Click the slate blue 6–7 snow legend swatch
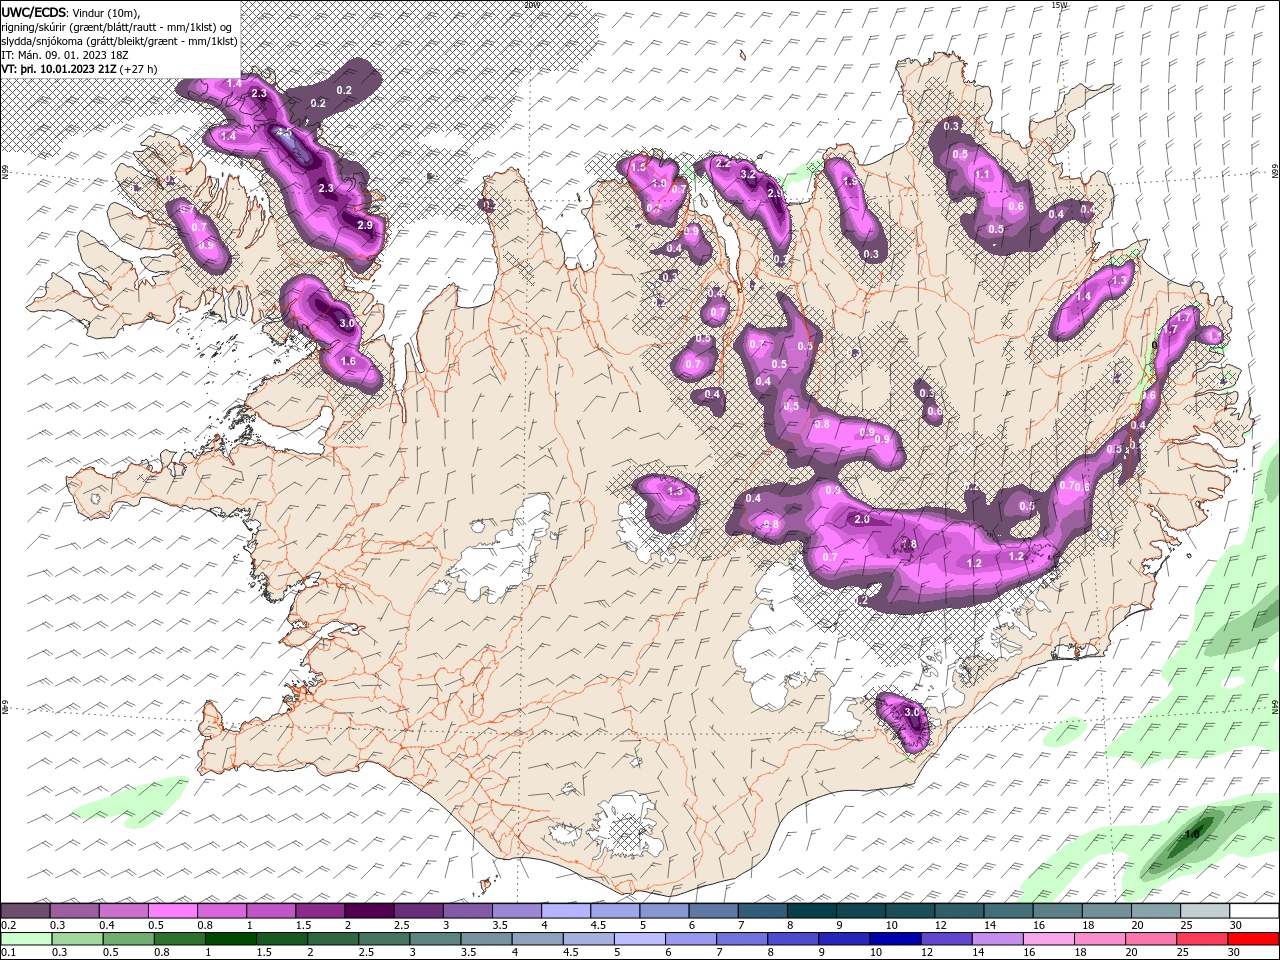Image resolution: width=1280 pixels, height=960 pixels. tap(713, 911)
